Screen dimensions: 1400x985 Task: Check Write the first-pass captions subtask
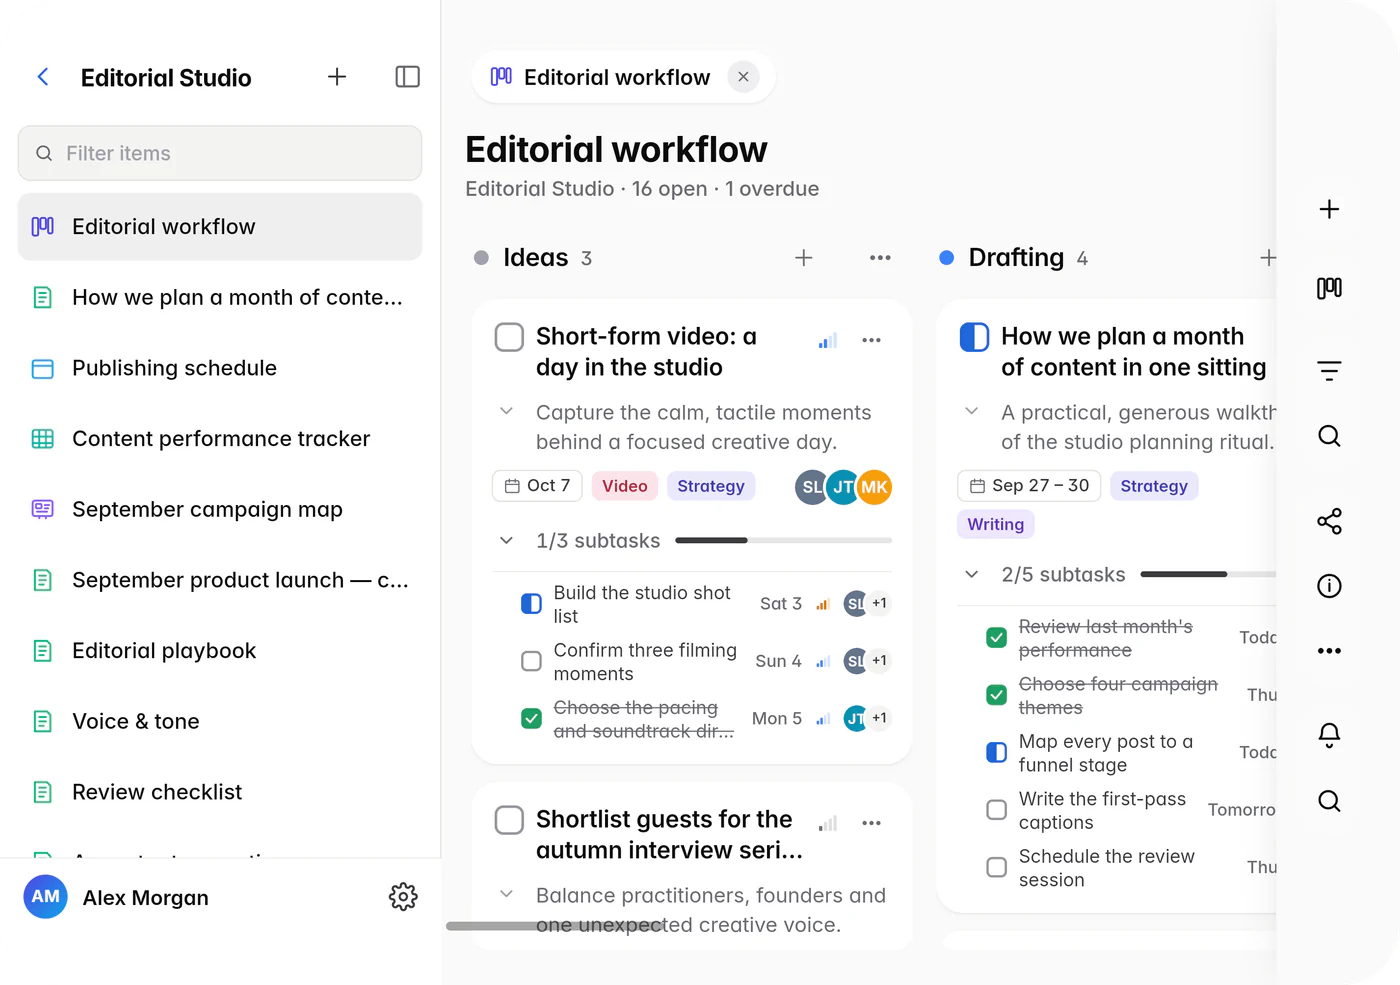[997, 810]
